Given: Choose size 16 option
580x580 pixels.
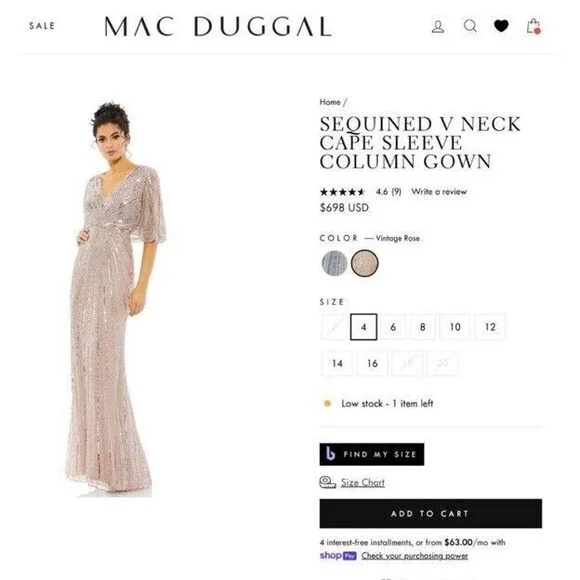Looking at the screenshot, I should pyautogui.click(x=372, y=363).
